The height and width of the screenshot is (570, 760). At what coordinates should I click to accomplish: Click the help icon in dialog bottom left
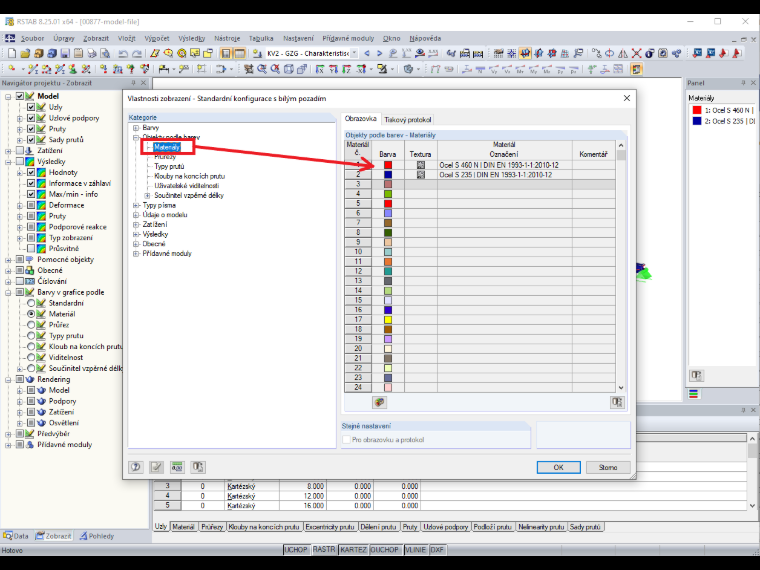[136, 467]
